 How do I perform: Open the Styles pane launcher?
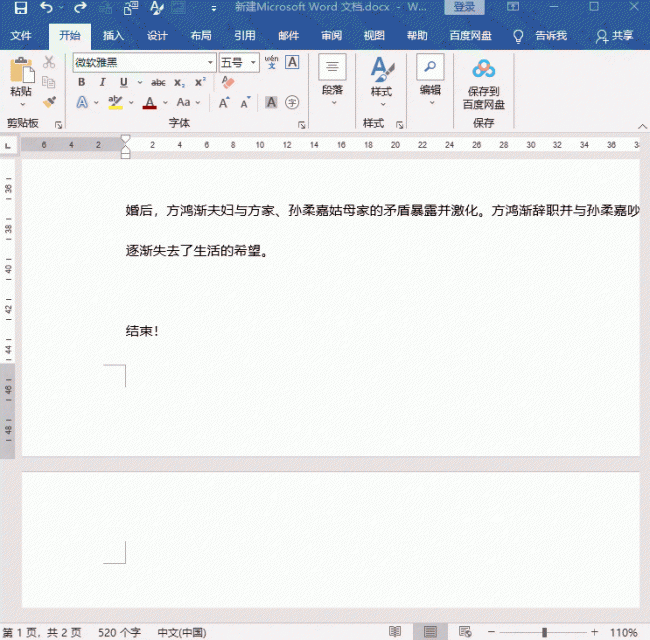click(x=400, y=125)
